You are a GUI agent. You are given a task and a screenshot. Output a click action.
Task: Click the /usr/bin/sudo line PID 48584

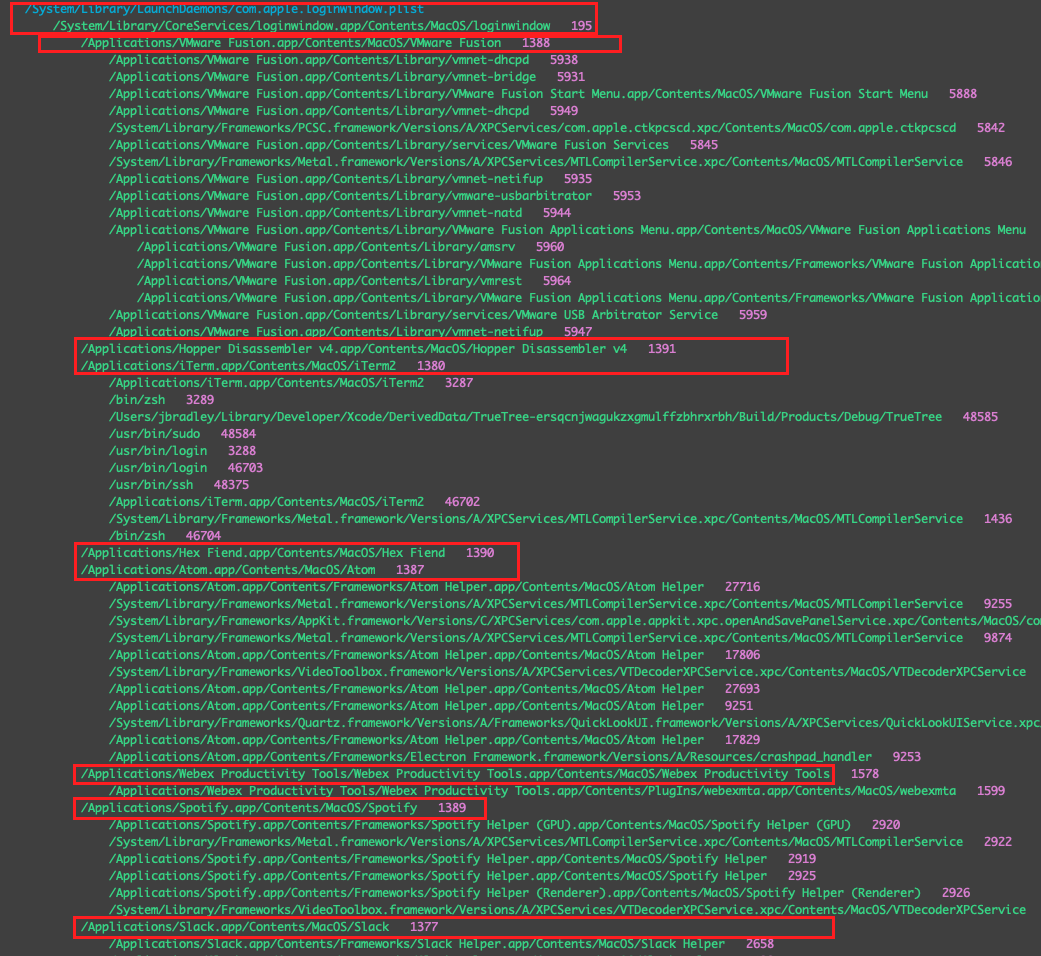tap(182, 434)
